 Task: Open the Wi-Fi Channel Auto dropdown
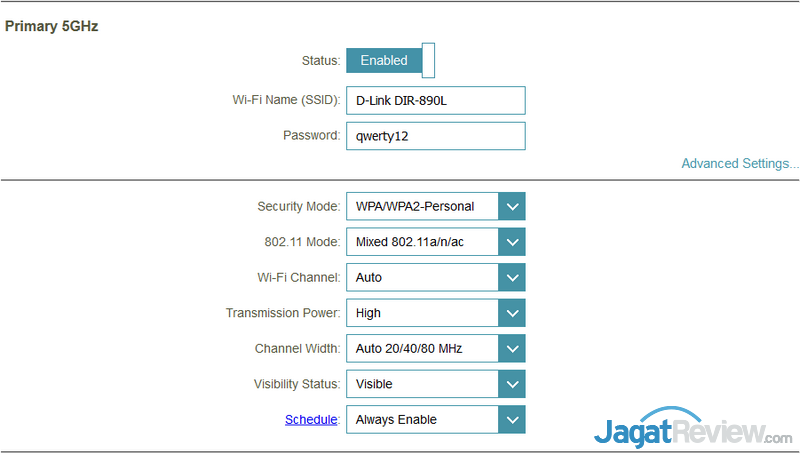pyautogui.click(x=422, y=278)
